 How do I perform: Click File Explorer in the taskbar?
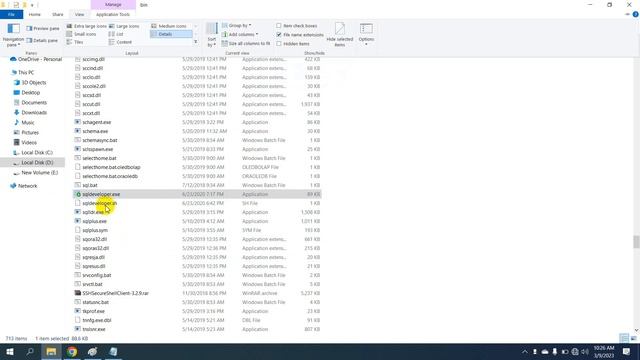pos(51,351)
